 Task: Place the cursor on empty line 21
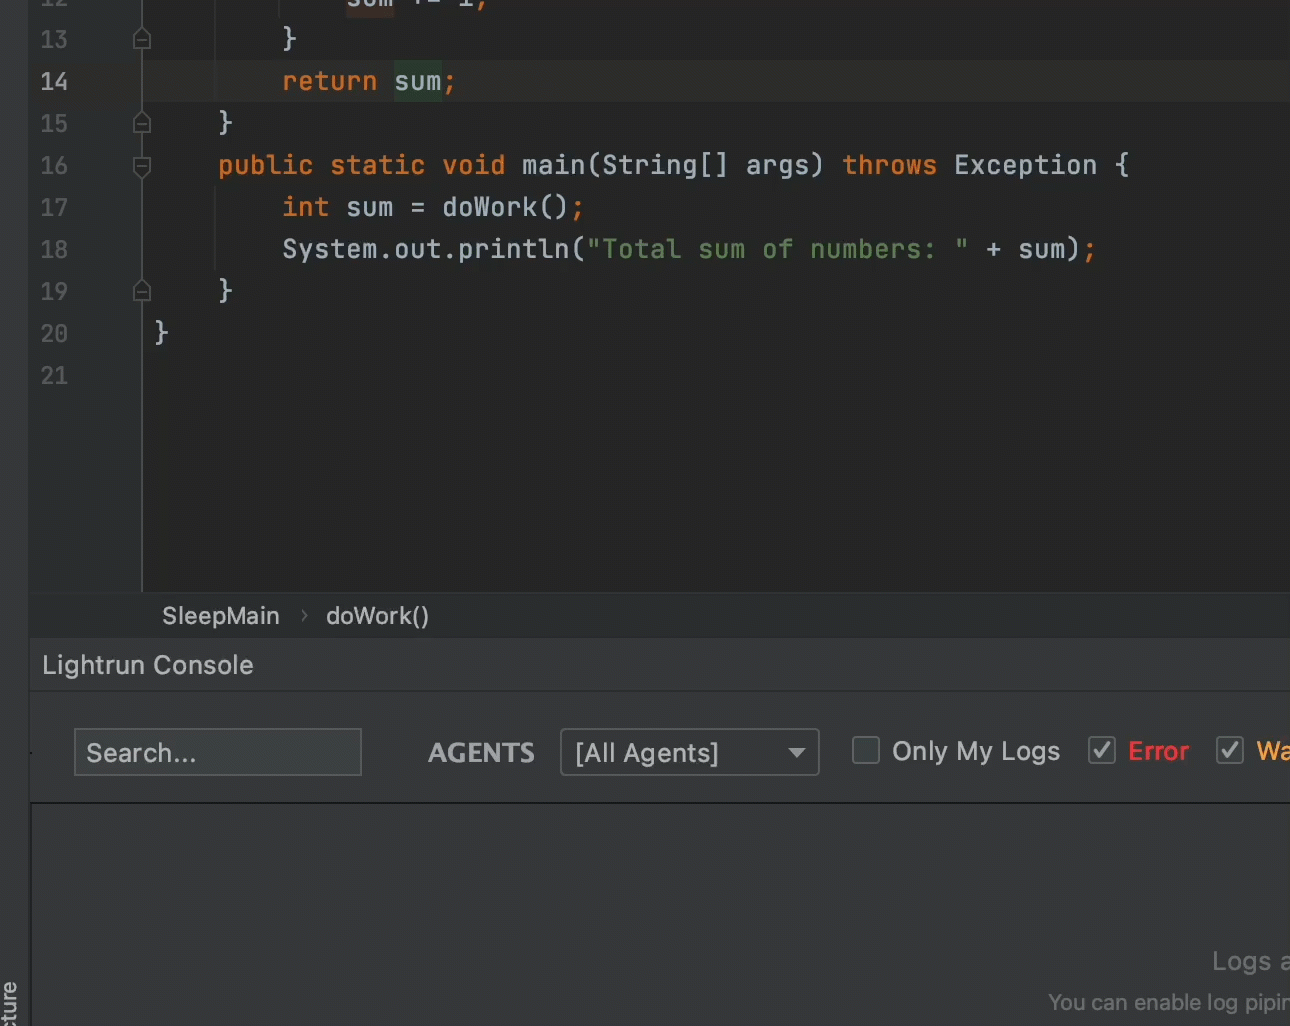click(x=400, y=376)
